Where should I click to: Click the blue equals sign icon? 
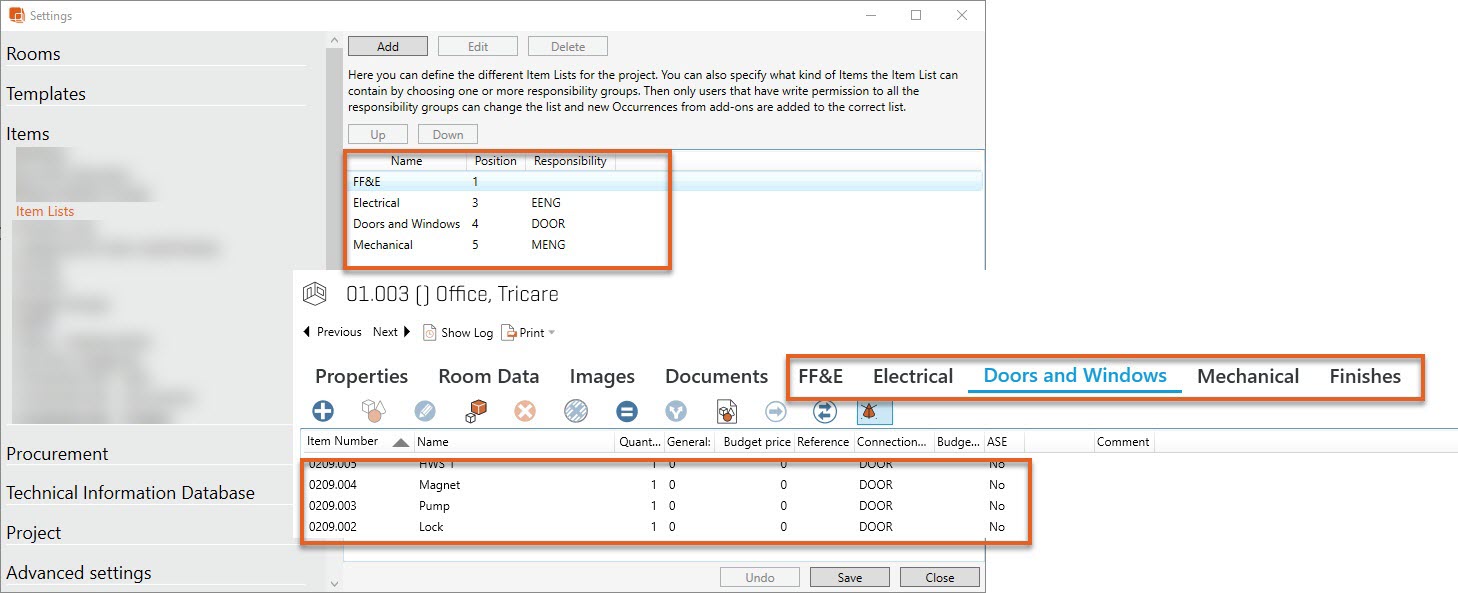(x=627, y=411)
